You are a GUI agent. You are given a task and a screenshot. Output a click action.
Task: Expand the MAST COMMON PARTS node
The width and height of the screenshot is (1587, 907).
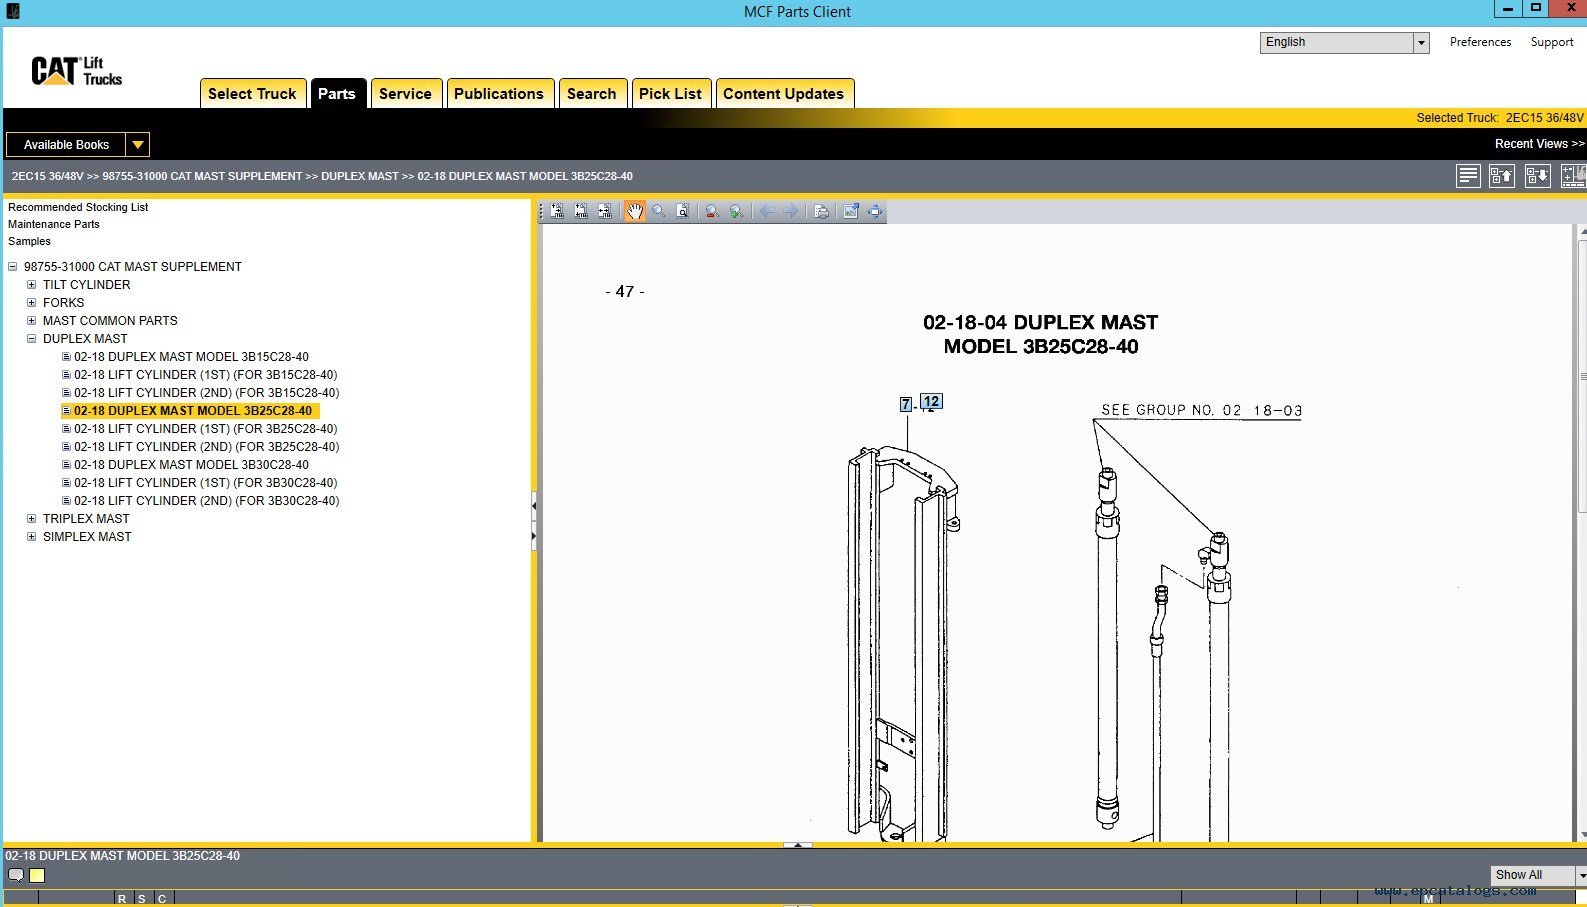click(31, 321)
